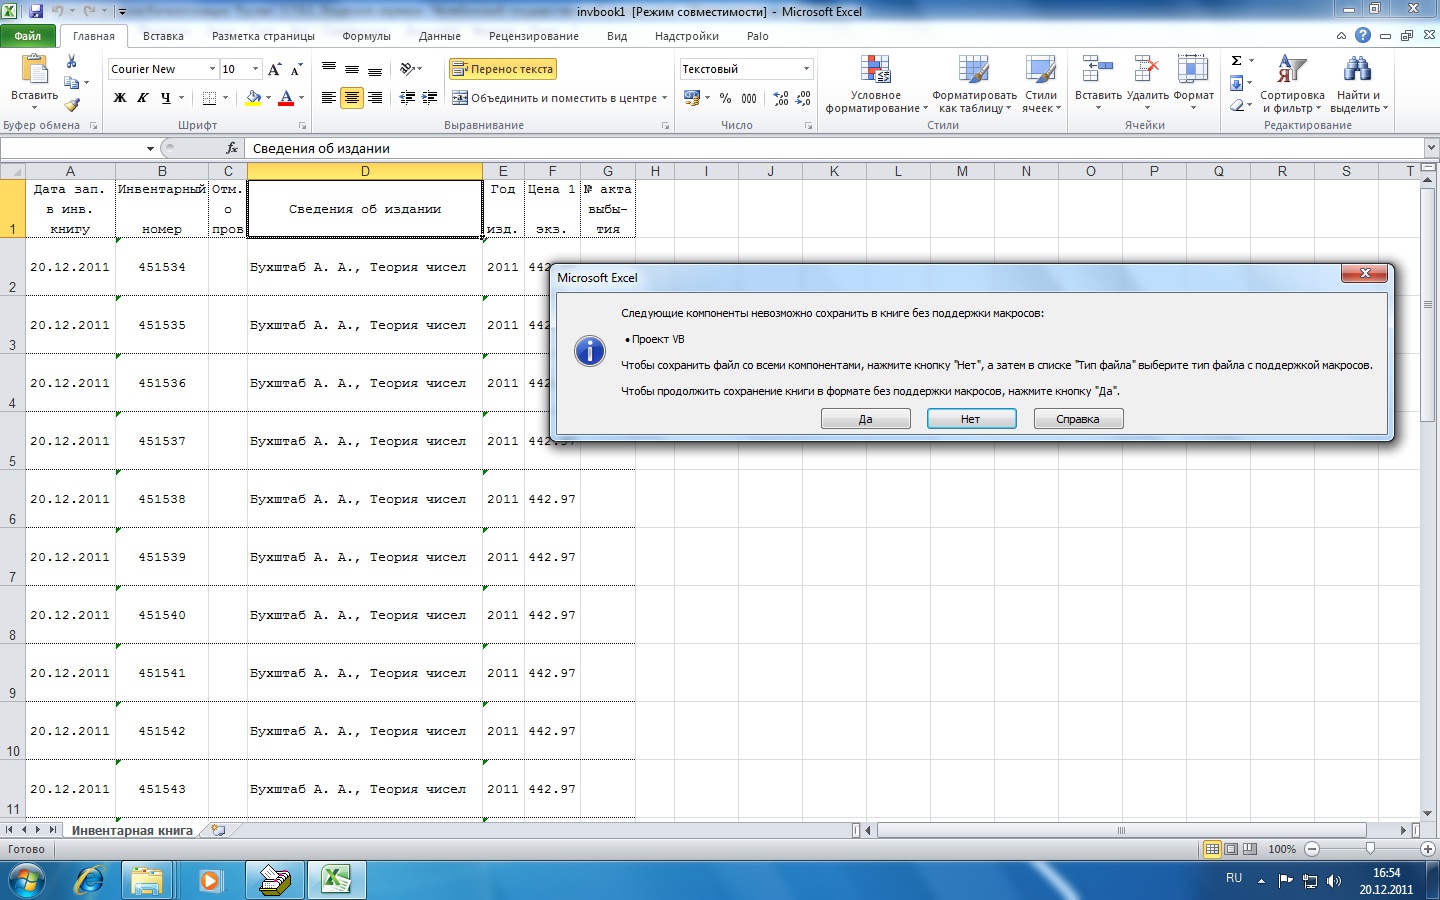Switch to the Формулы ribbon tab
This screenshot has width=1440, height=900.
pos(366,36)
